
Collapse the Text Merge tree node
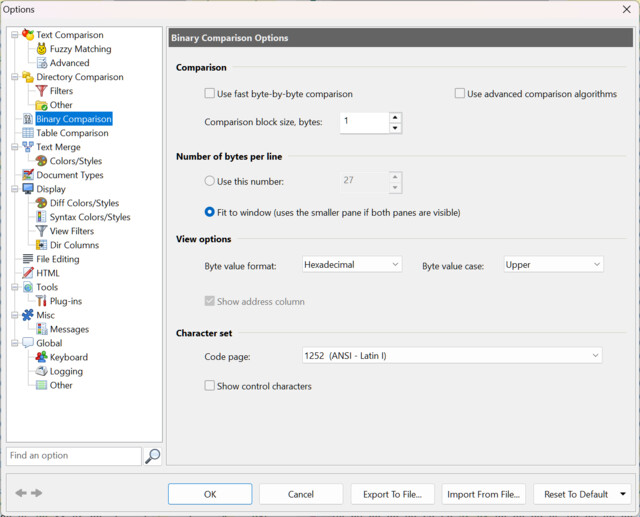click(x=15, y=147)
